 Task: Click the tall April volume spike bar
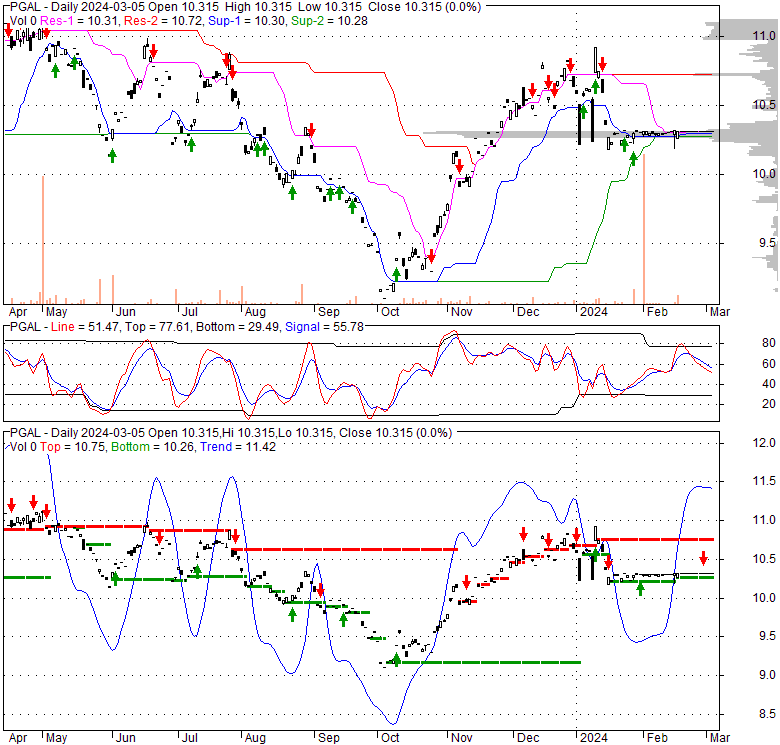(x=43, y=238)
